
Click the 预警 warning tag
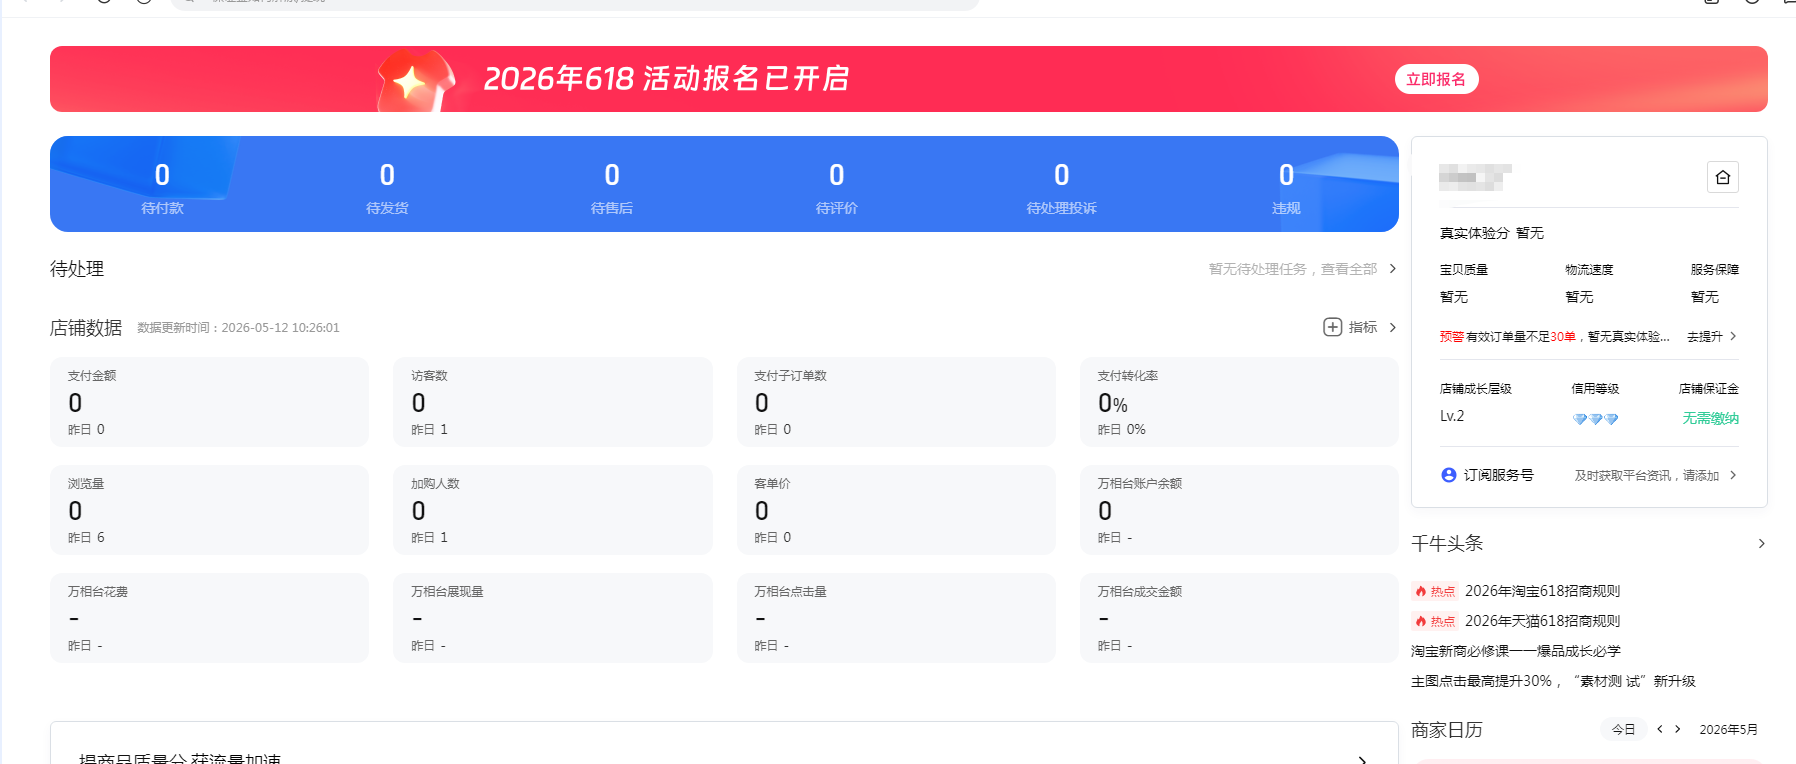click(x=1451, y=337)
